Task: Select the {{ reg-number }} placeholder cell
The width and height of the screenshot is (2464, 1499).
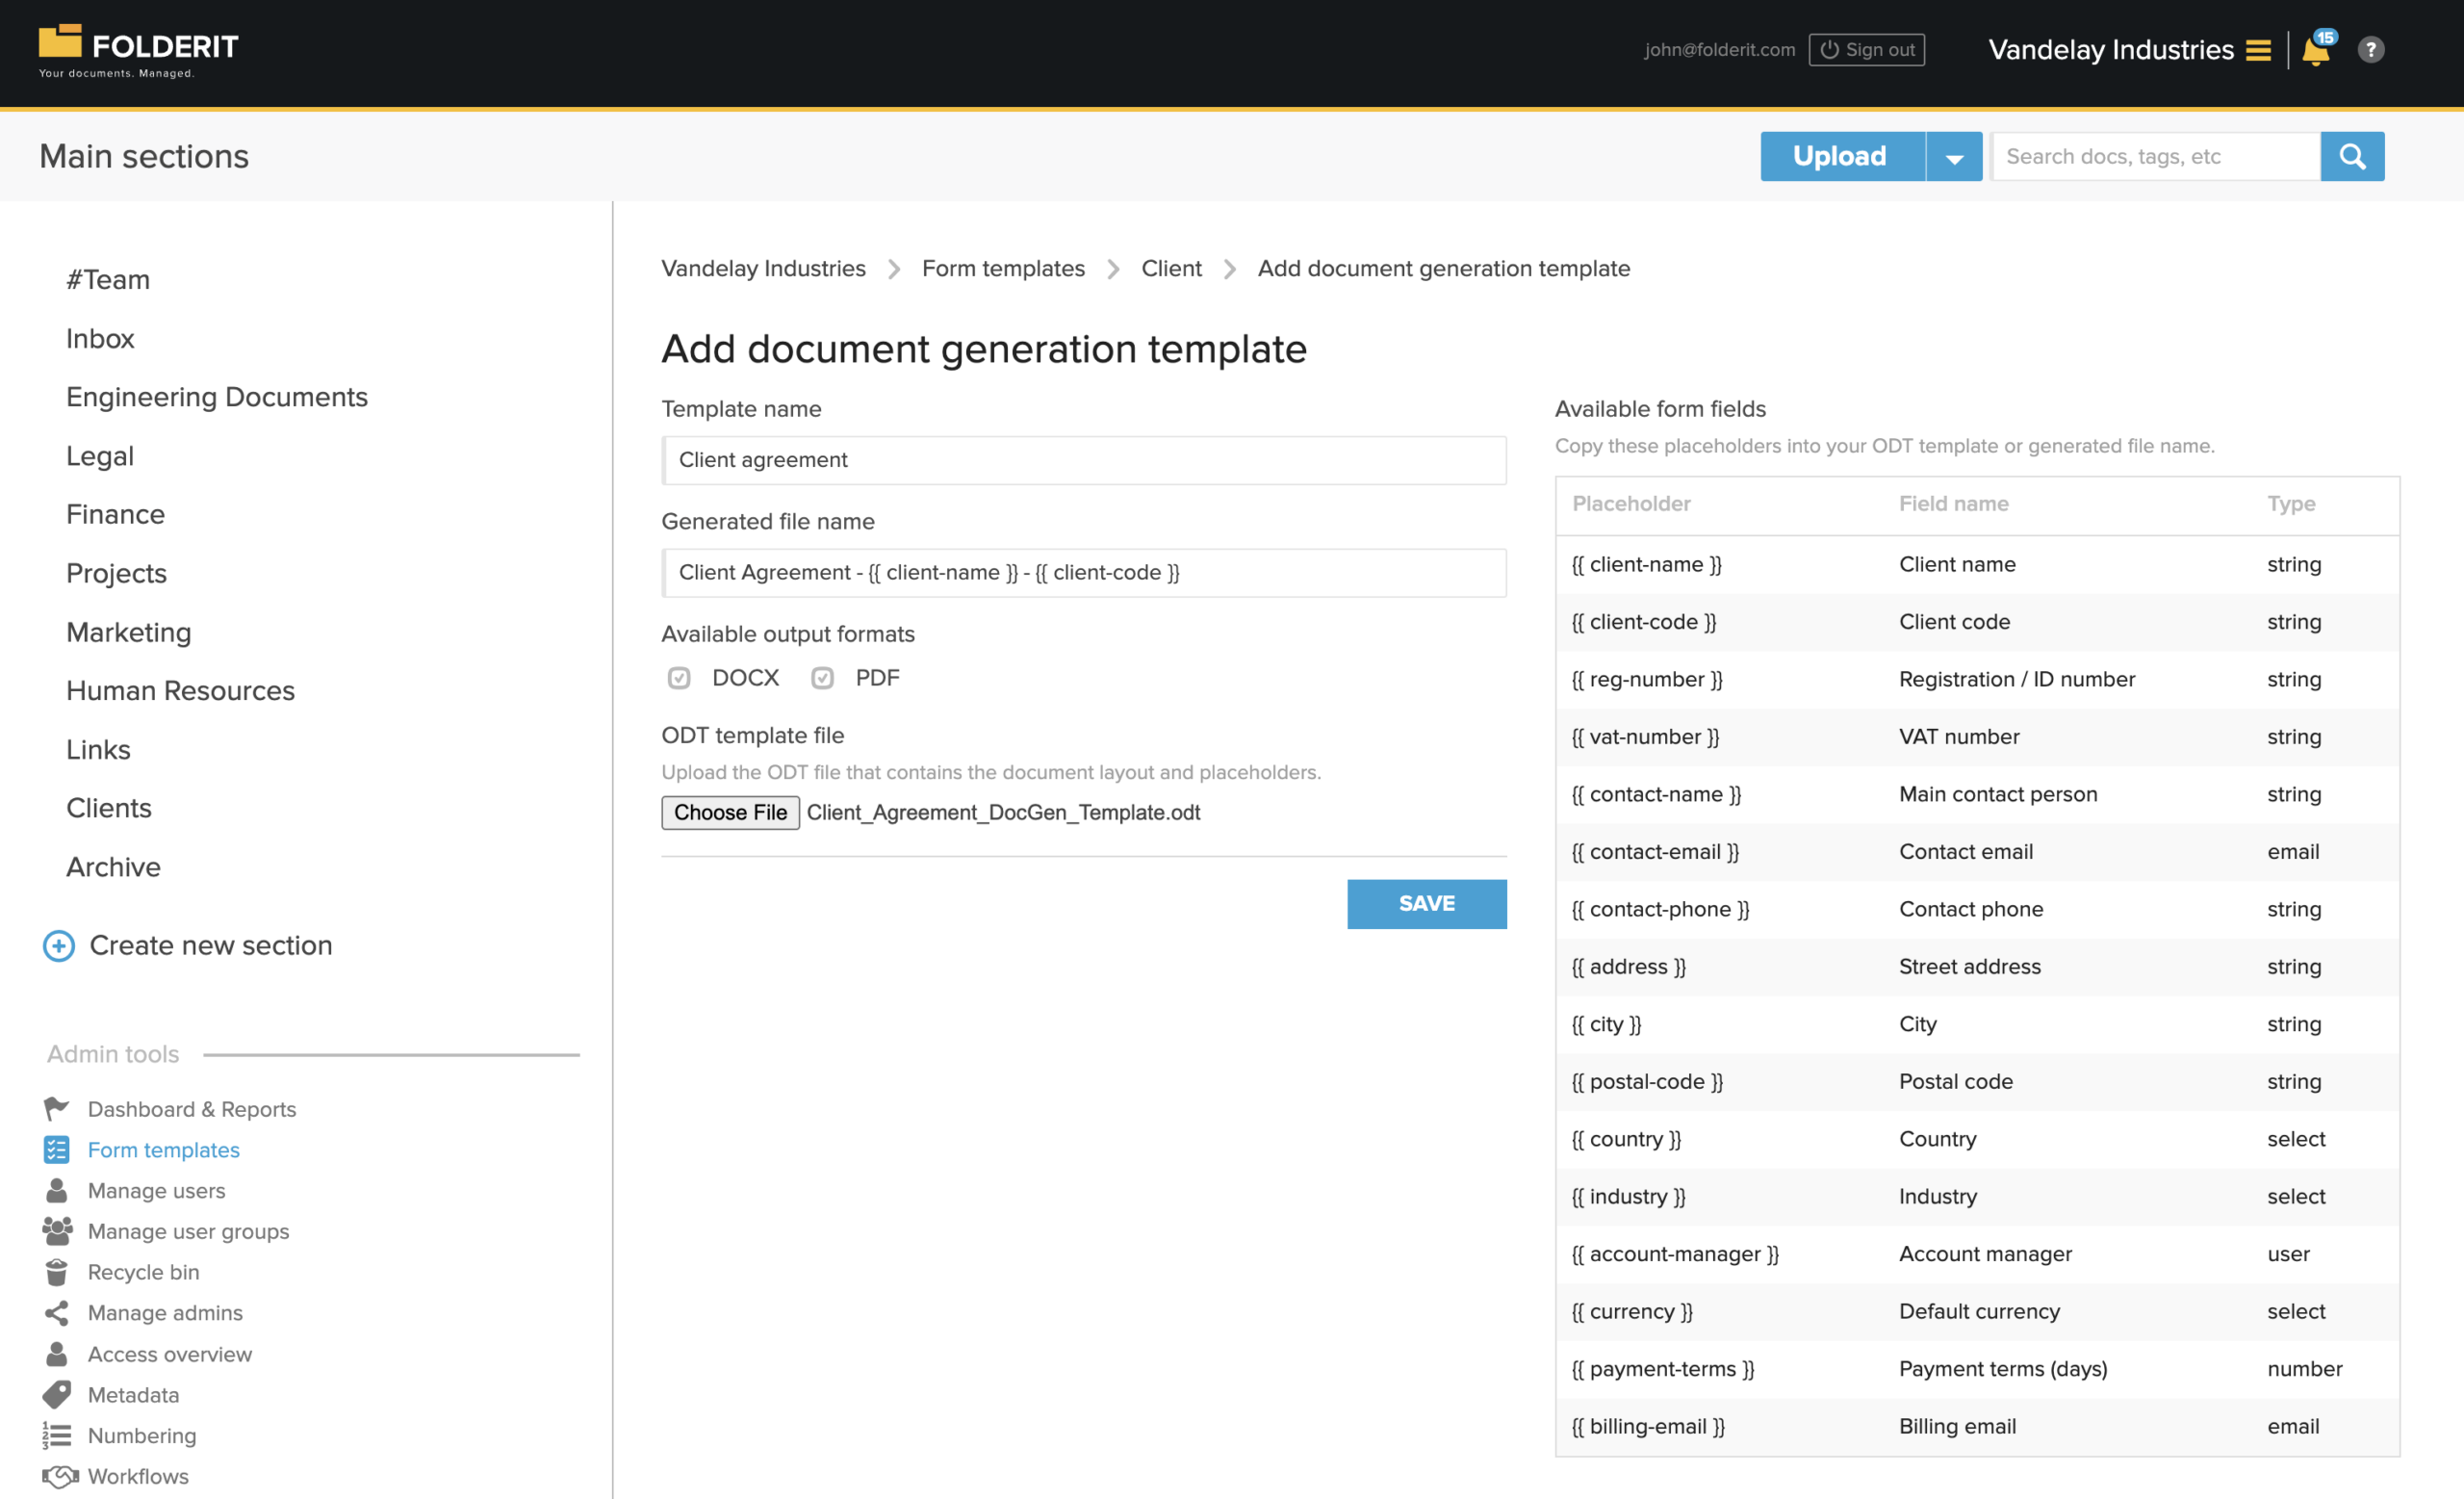Action: pyautogui.click(x=1647, y=679)
